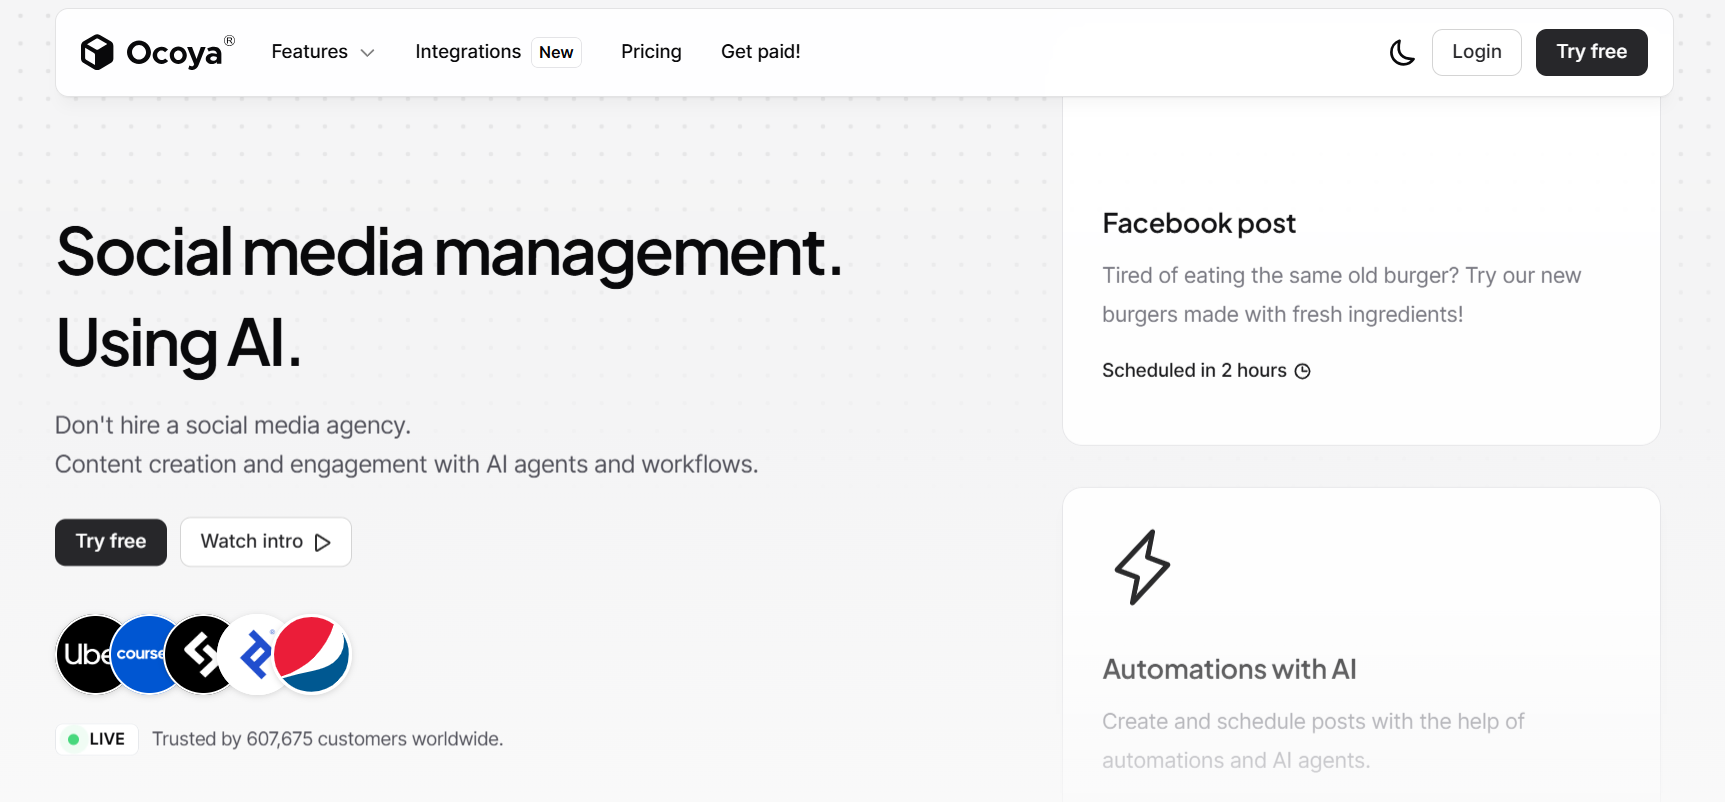Click the clock icon next to Scheduled in 2 hours

1302,371
